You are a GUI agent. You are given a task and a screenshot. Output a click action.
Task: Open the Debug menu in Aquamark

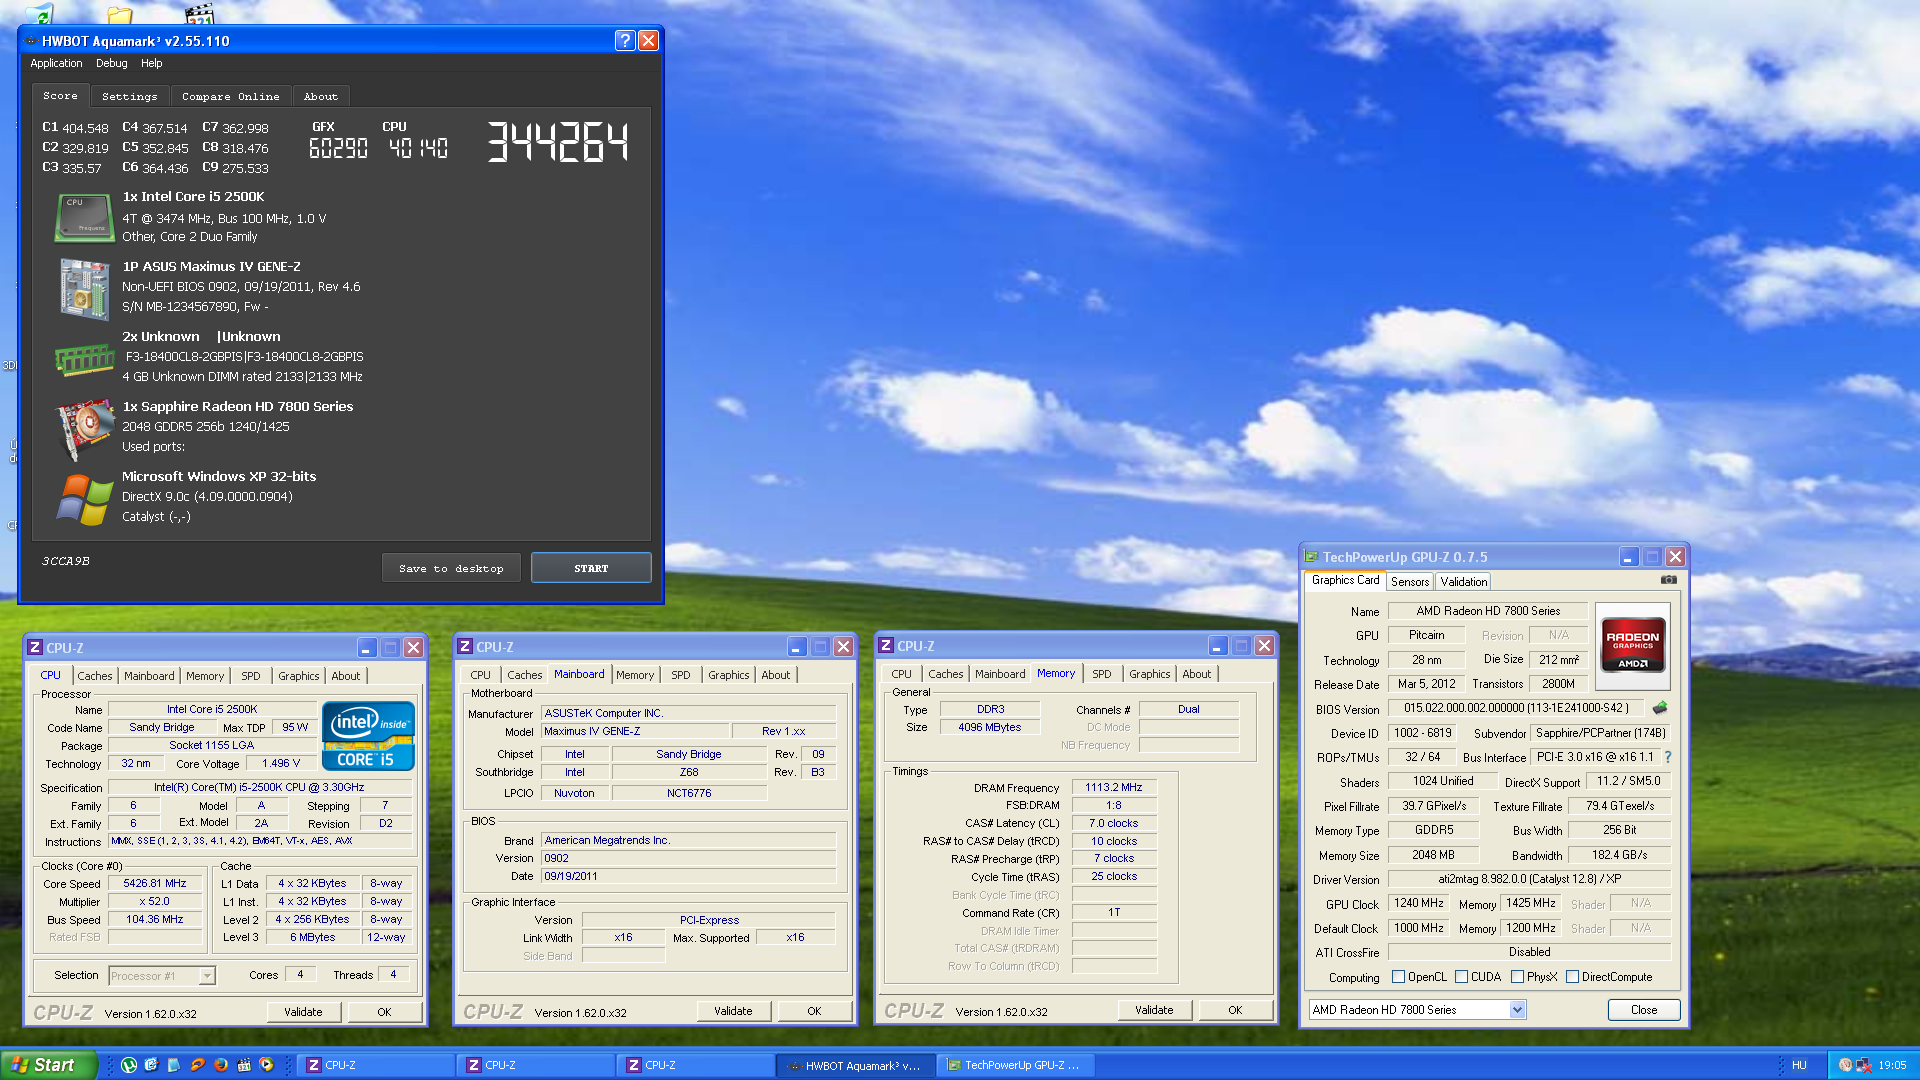112,63
